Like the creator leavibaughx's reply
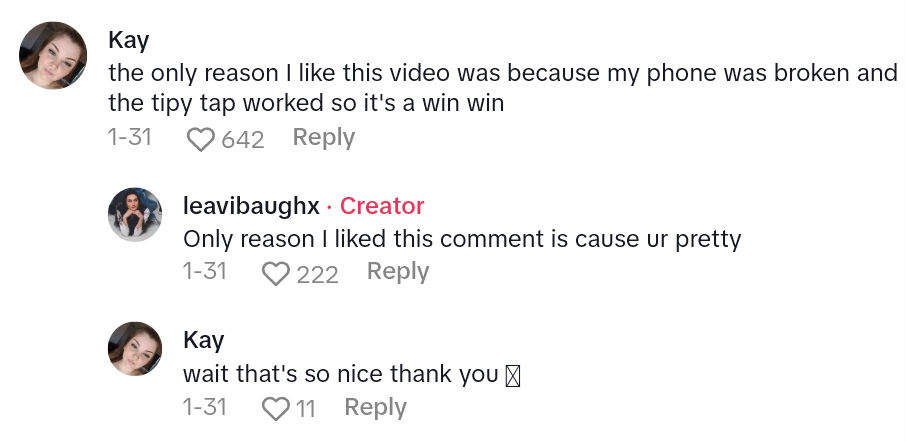Screen dimensions: 906x442 pyautogui.click(x=275, y=273)
